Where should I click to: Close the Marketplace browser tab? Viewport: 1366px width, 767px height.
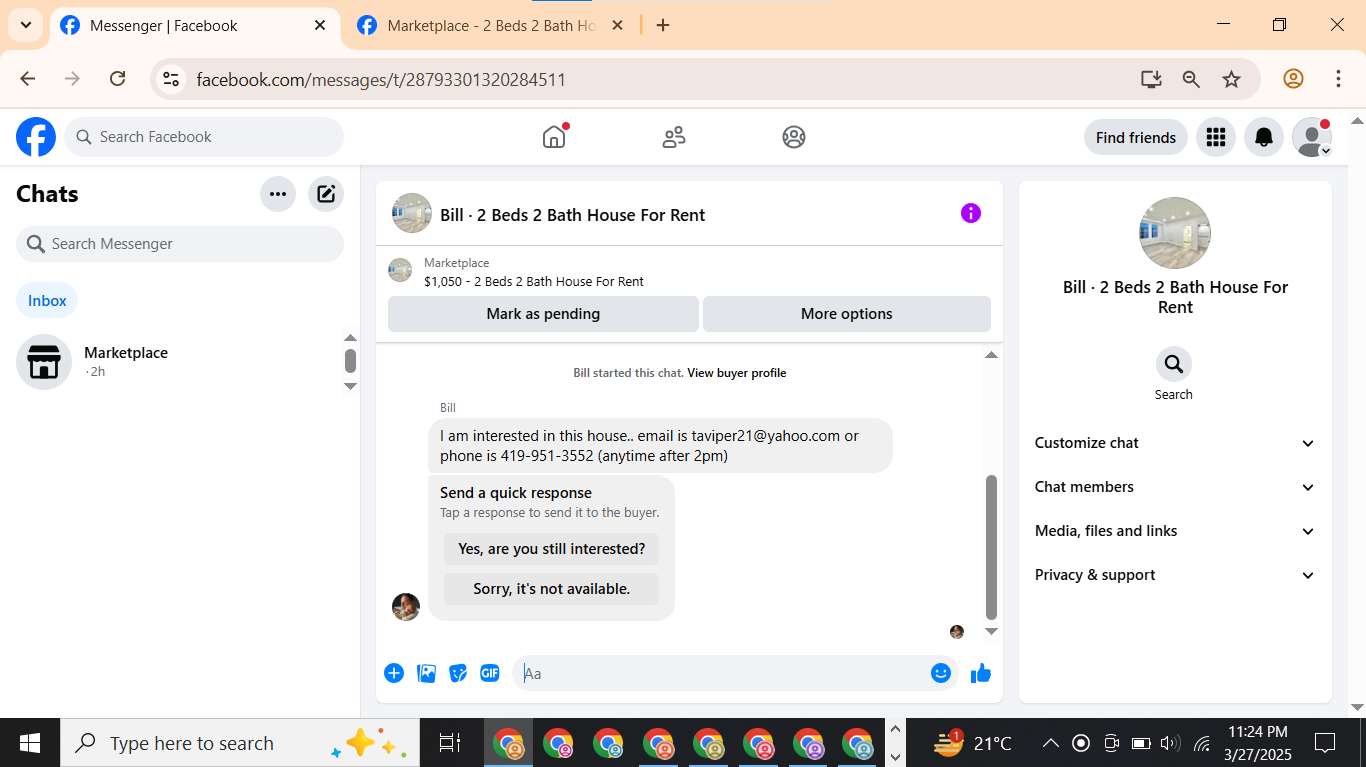point(617,25)
